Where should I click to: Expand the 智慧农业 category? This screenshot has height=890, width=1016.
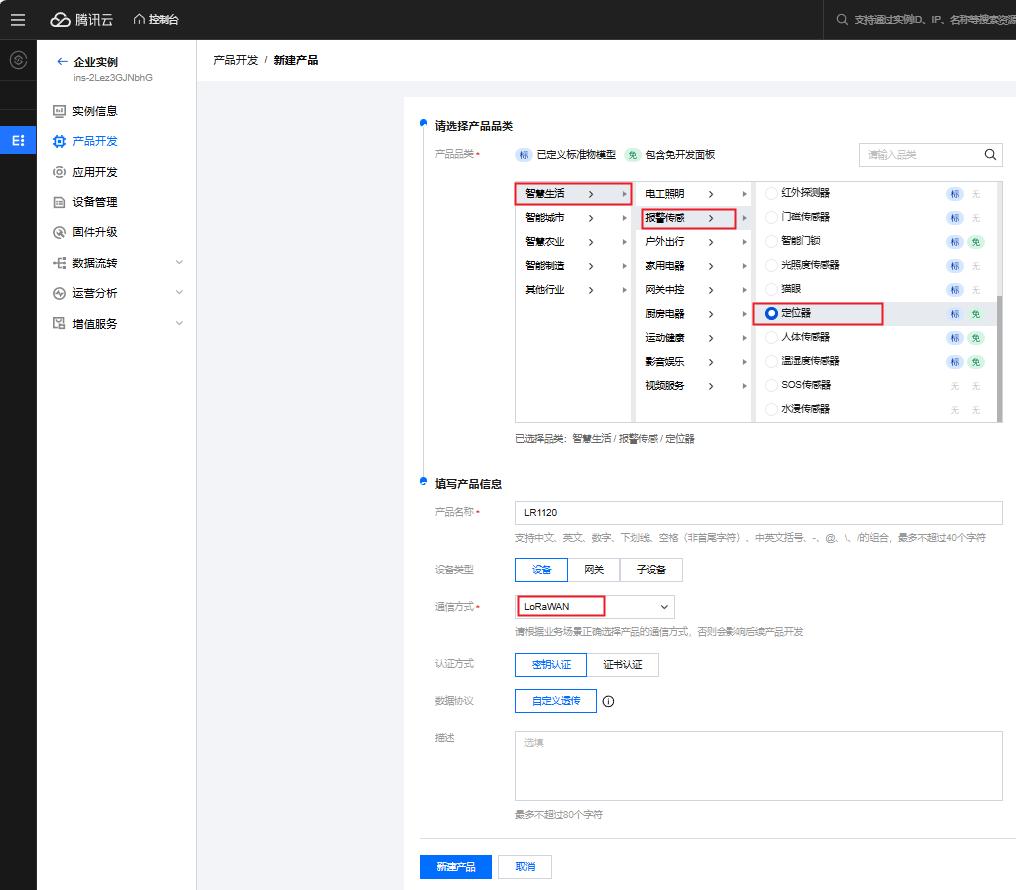(x=573, y=242)
